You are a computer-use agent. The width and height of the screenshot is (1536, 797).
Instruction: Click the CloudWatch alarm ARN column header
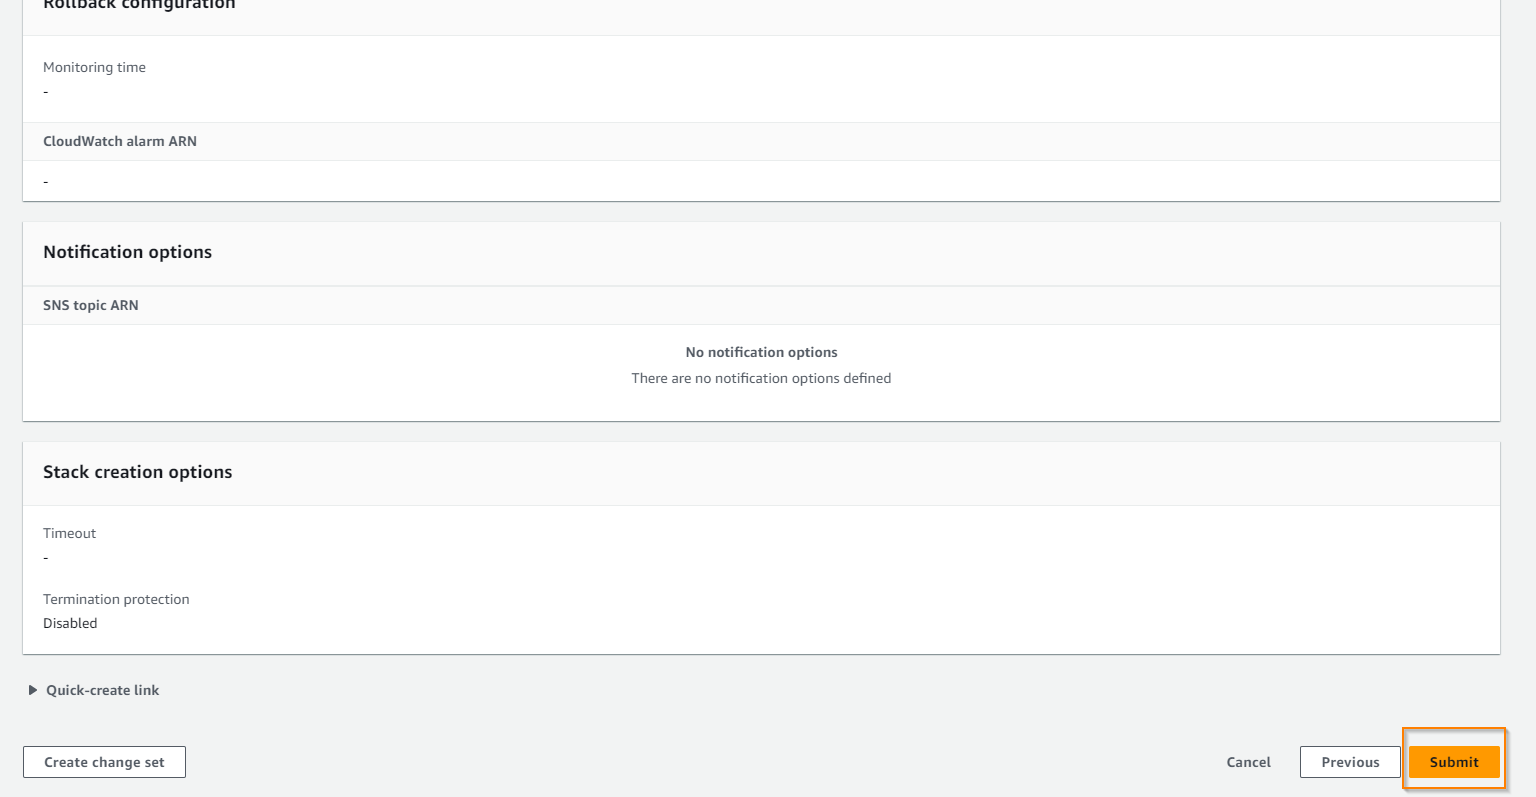click(120, 141)
